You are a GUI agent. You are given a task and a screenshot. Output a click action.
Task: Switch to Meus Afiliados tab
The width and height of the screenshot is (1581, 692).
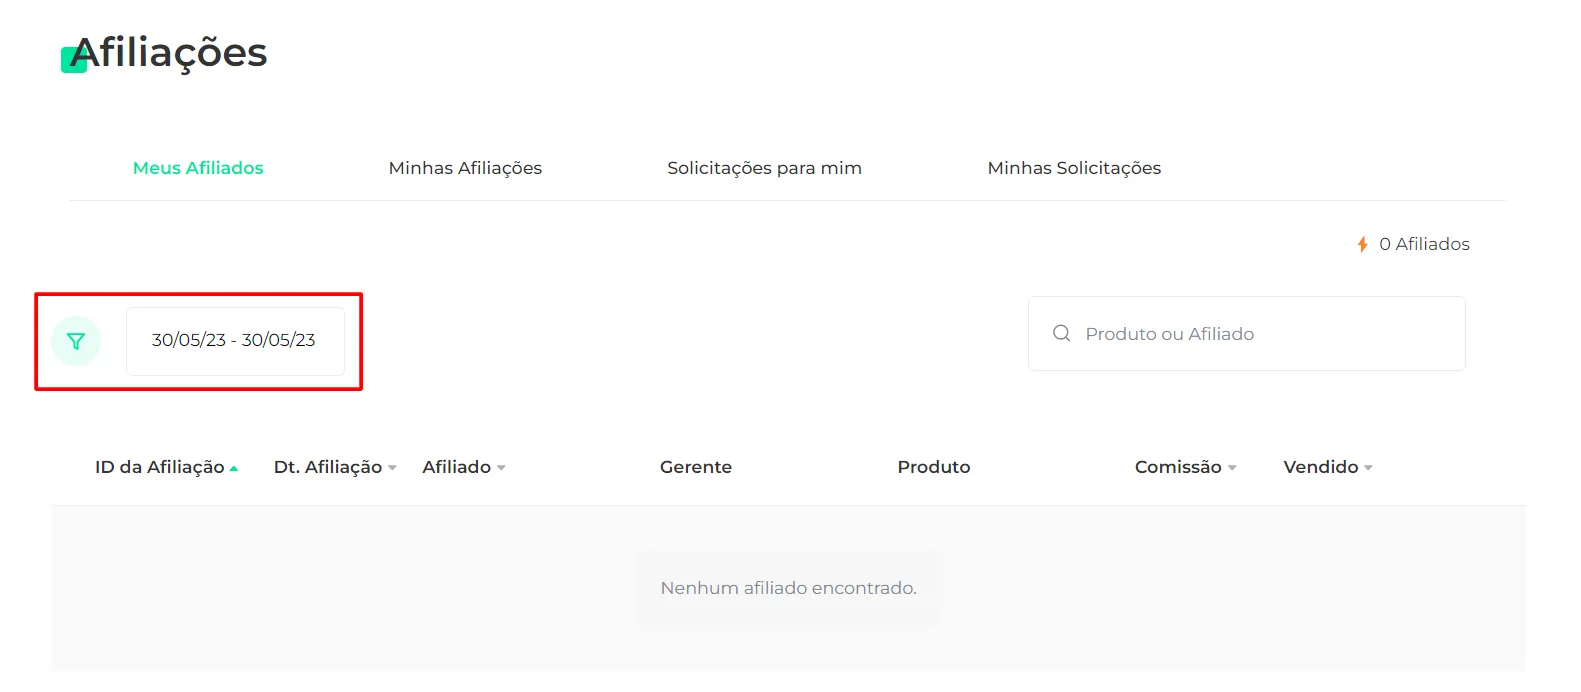tap(198, 168)
